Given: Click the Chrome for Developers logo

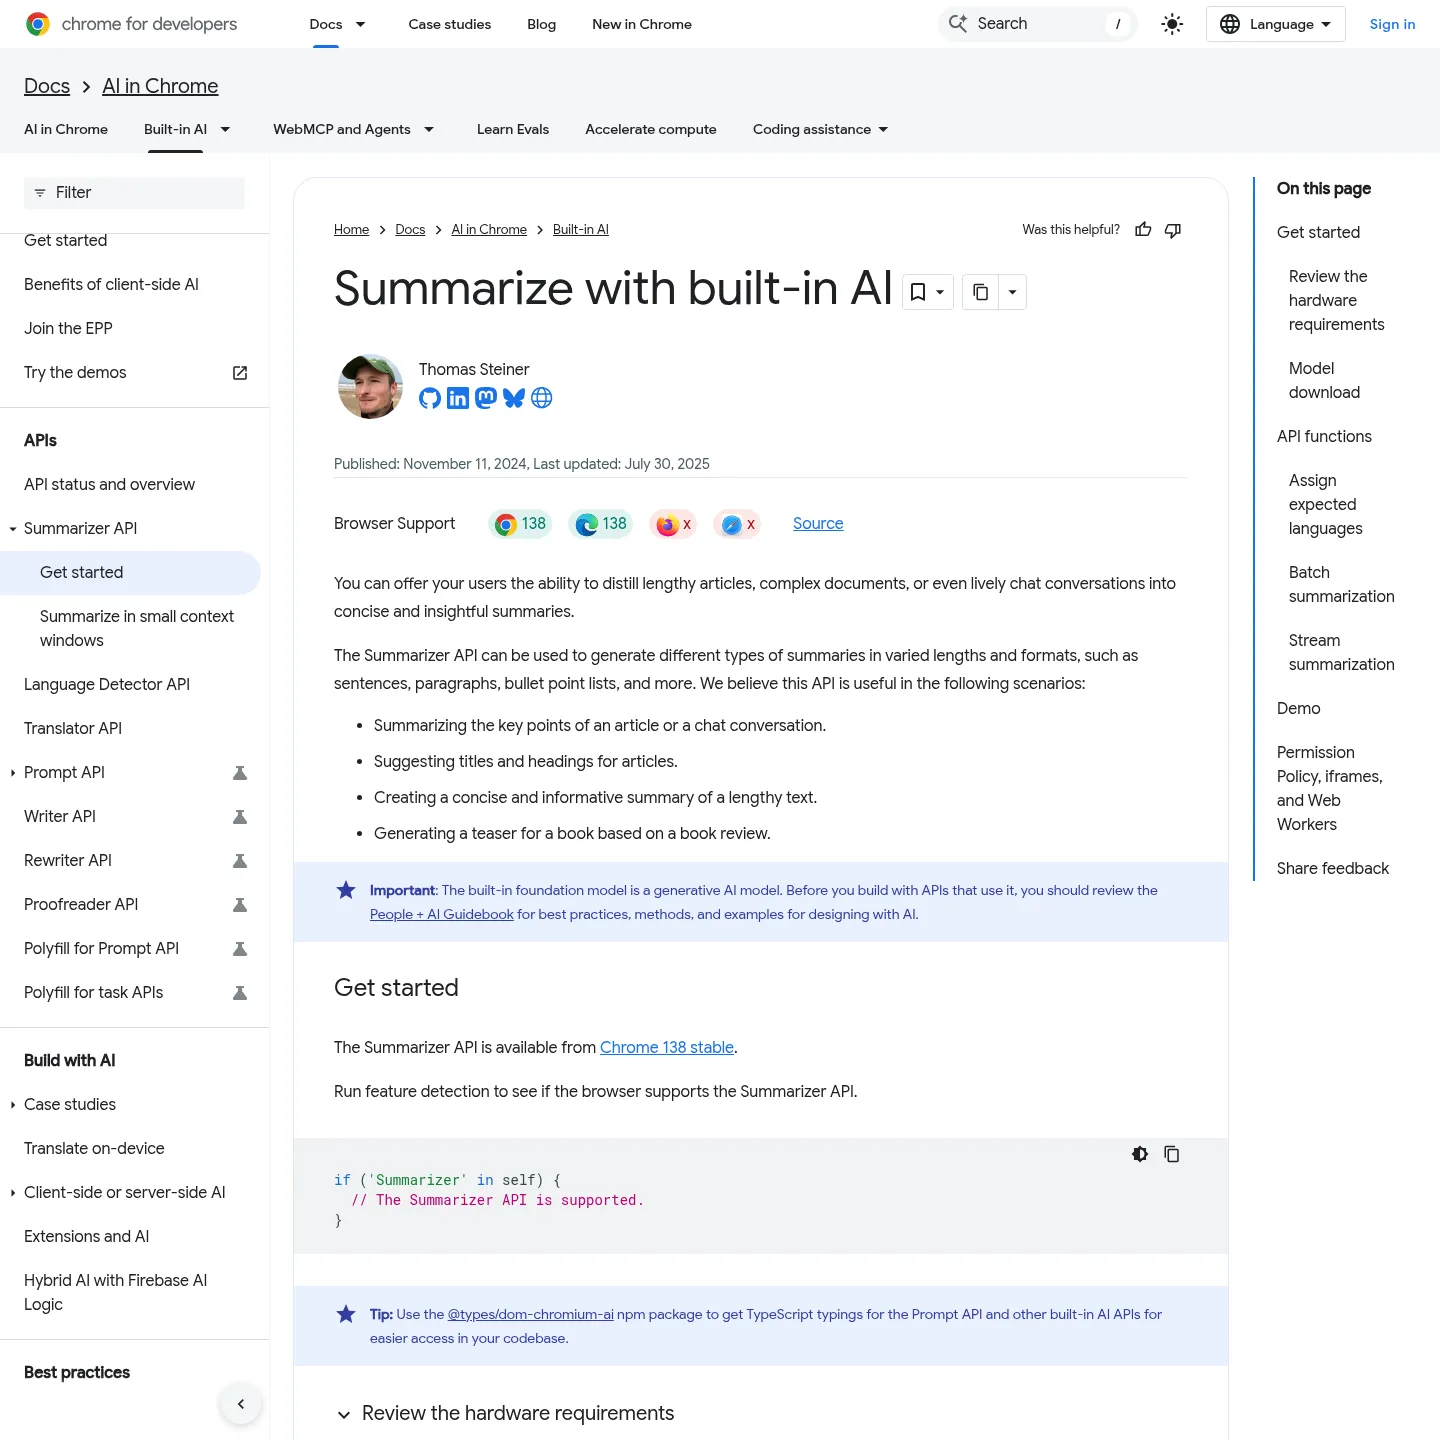Looking at the screenshot, I should (x=131, y=24).
